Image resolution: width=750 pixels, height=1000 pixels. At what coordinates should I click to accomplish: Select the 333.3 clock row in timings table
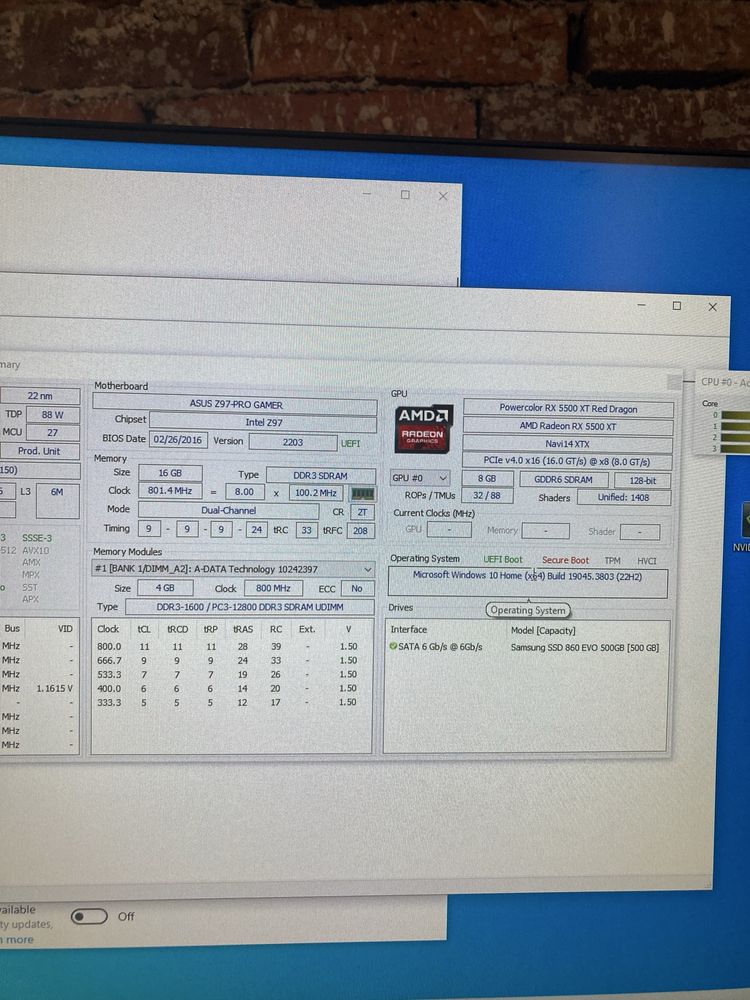click(230, 702)
